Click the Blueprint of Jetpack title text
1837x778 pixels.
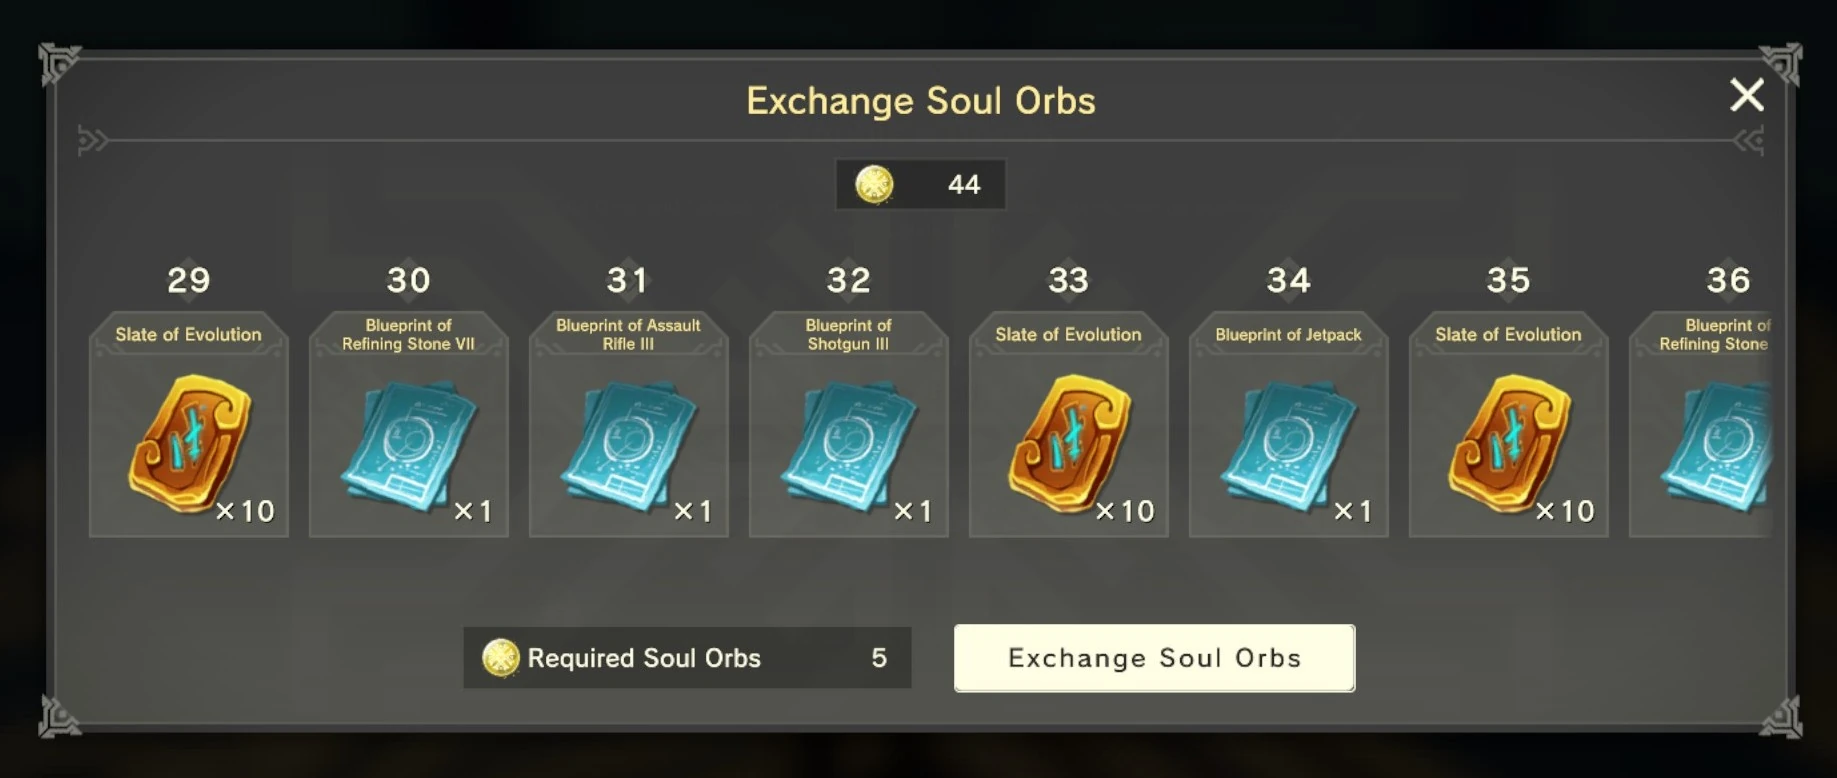(1288, 335)
